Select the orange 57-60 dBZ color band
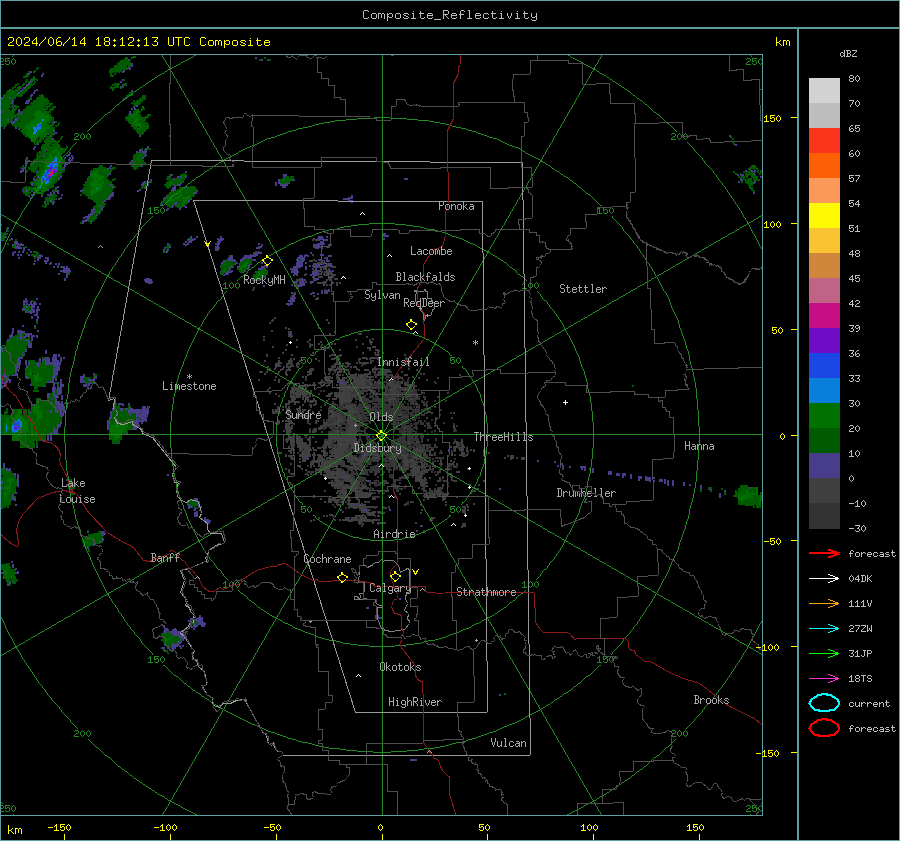Image resolution: width=900 pixels, height=841 pixels. [824, 166]
